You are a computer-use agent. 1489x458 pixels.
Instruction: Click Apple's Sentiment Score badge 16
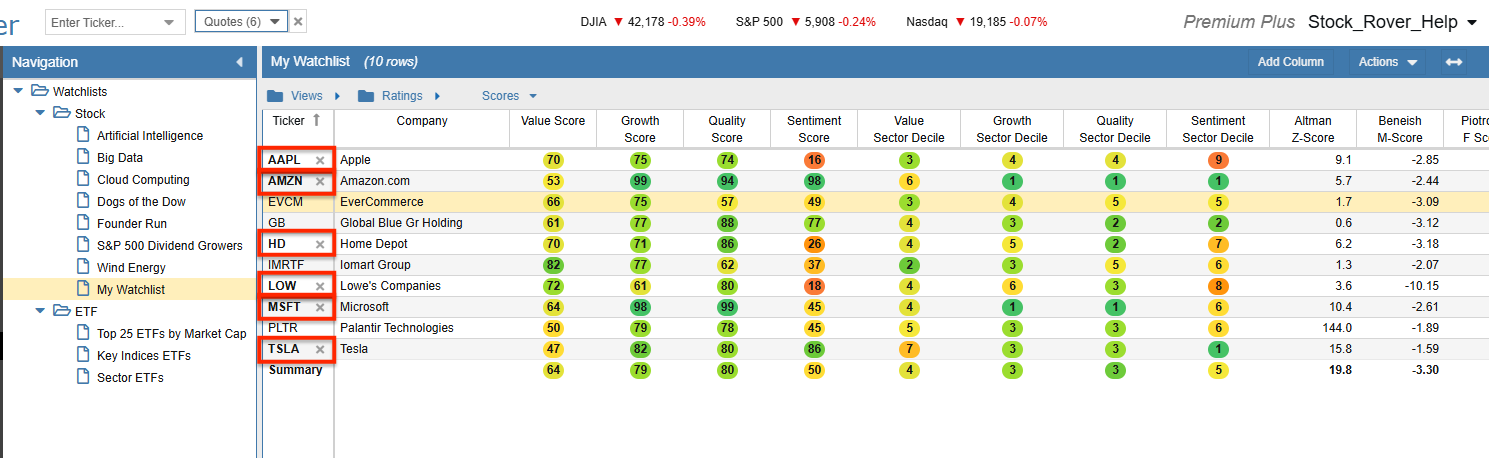tap(814, 160)
